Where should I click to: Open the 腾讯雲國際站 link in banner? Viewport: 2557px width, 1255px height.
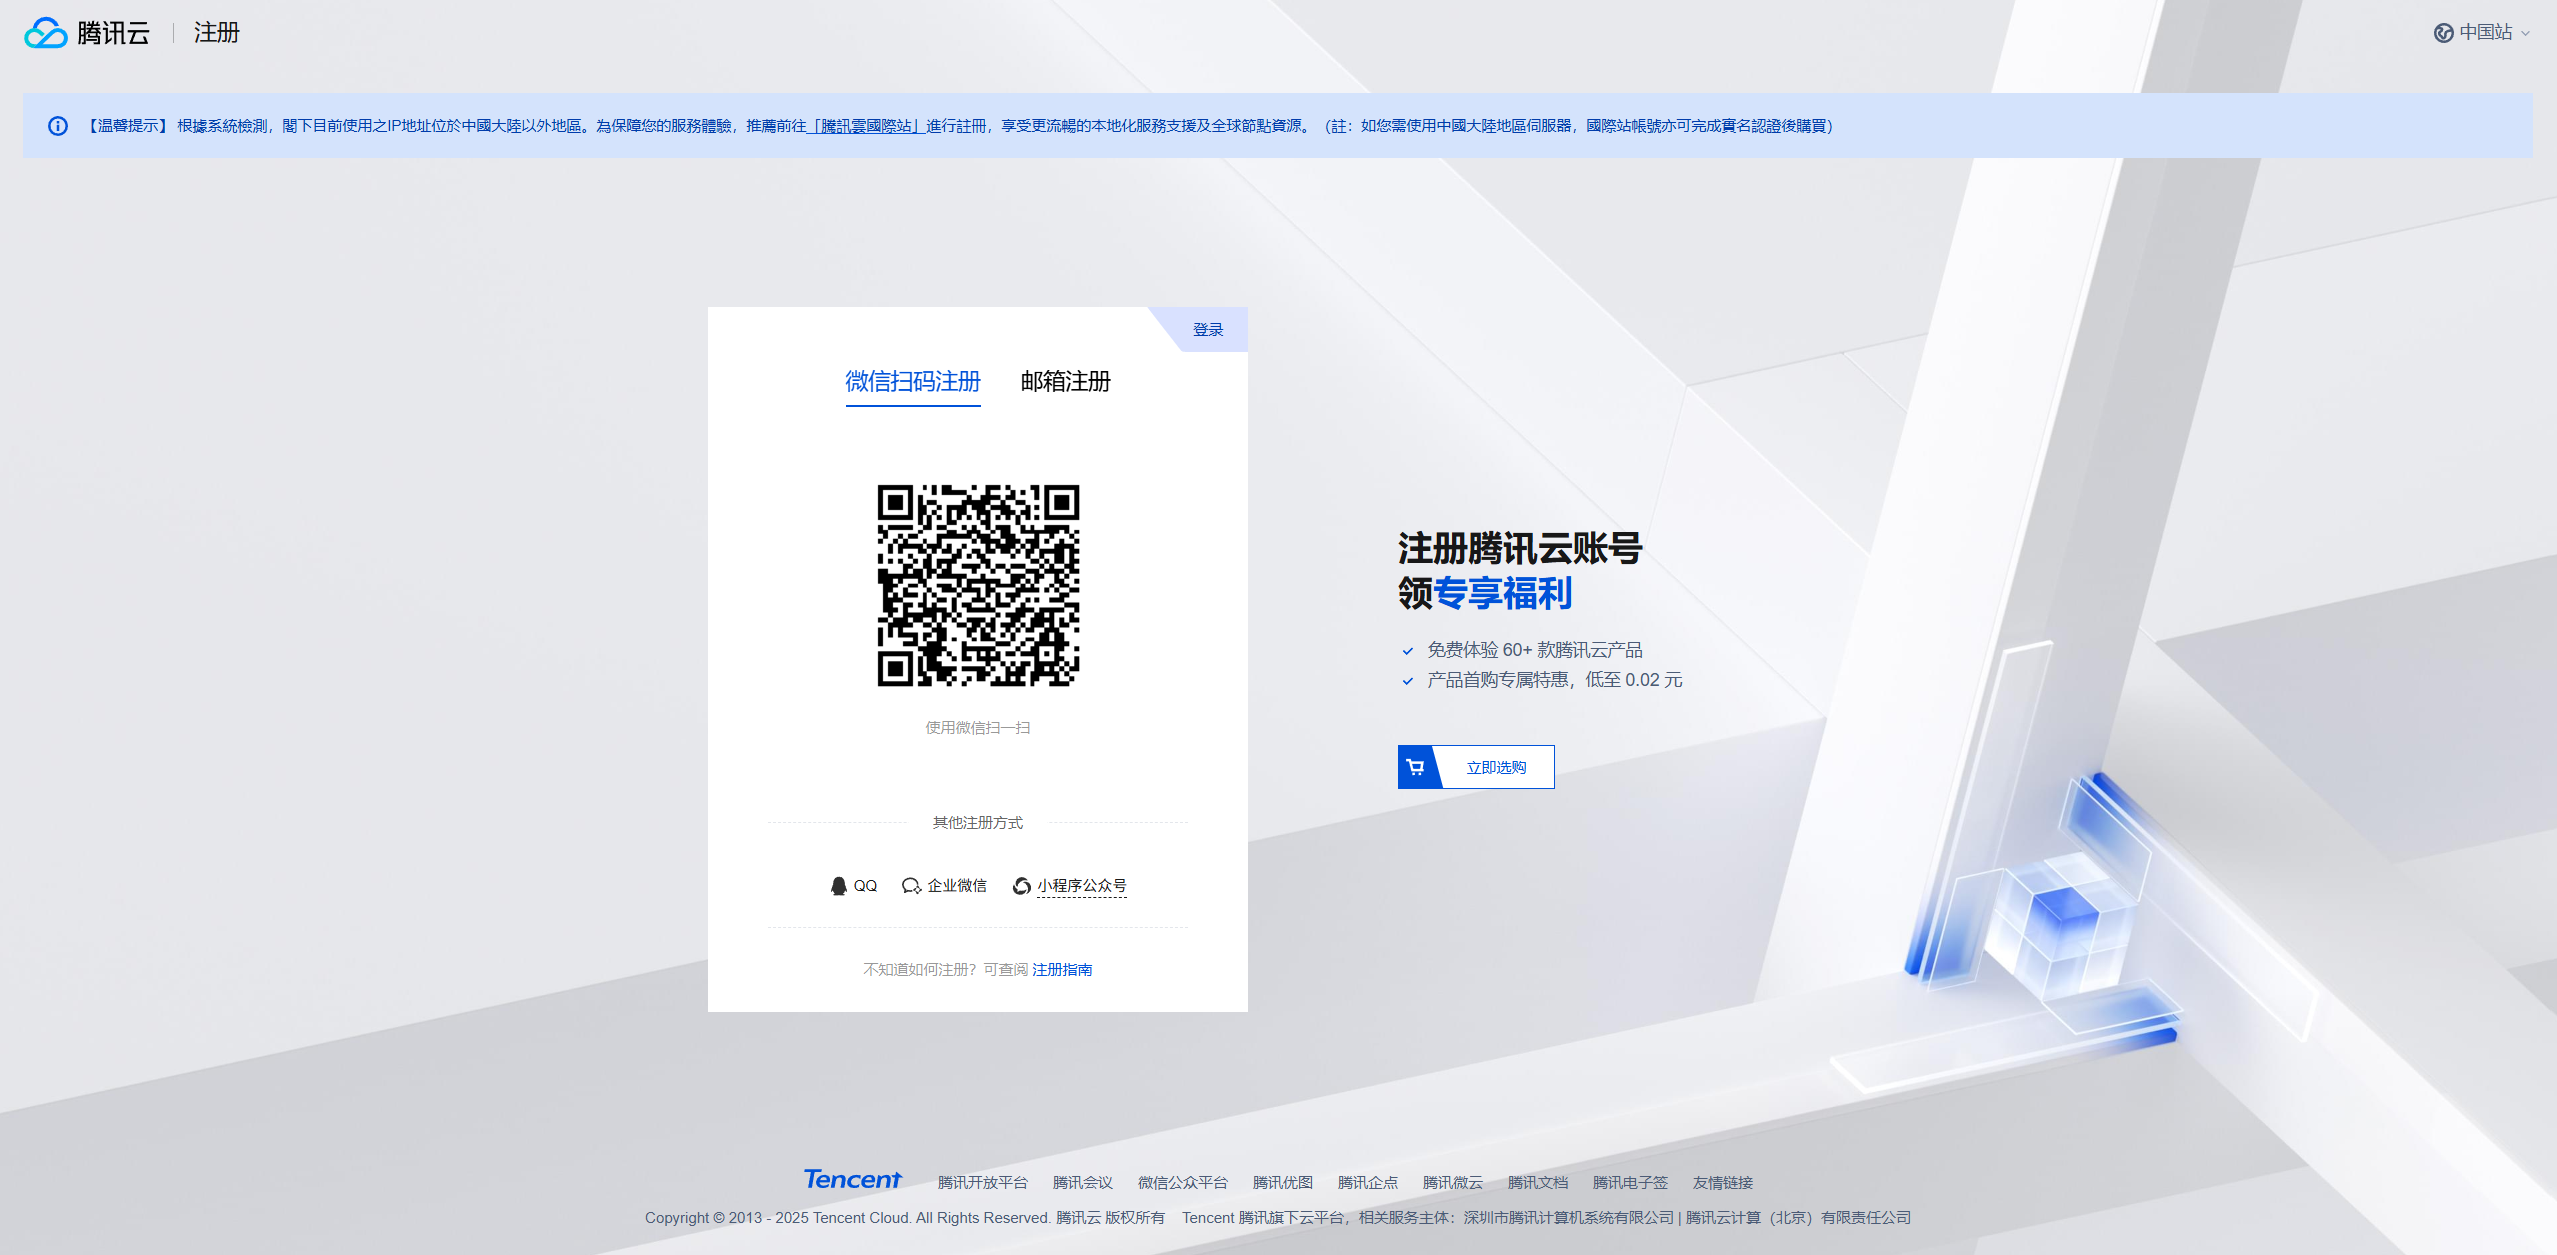(866, 126)
